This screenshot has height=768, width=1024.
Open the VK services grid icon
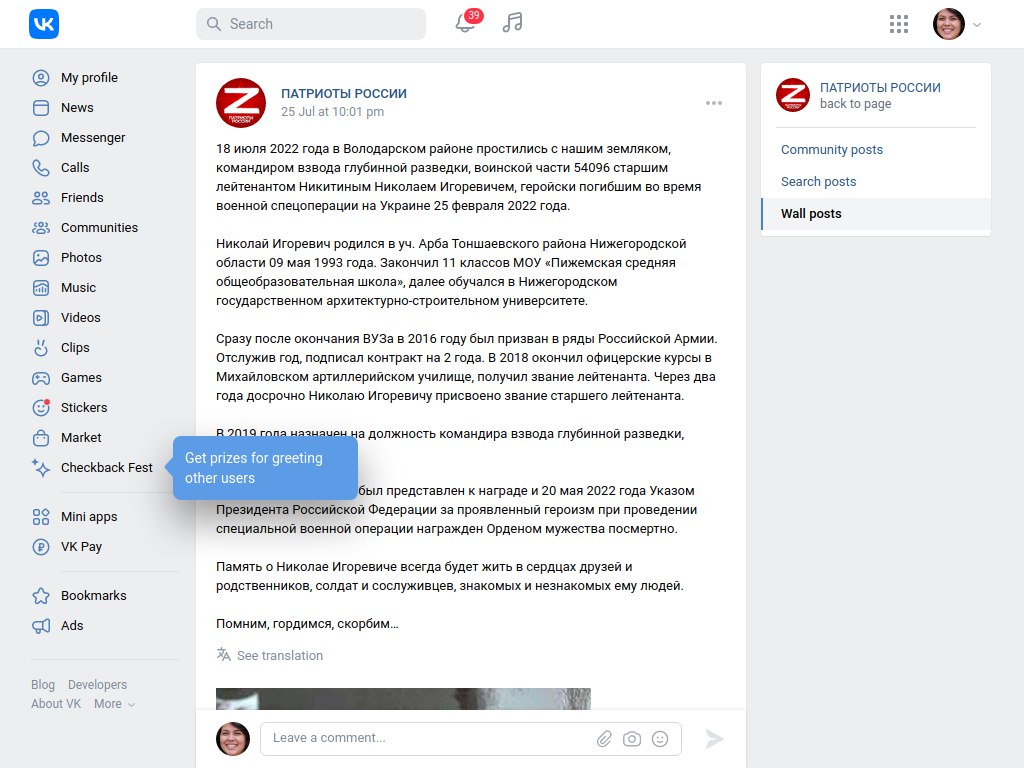(x=899, y=24)
